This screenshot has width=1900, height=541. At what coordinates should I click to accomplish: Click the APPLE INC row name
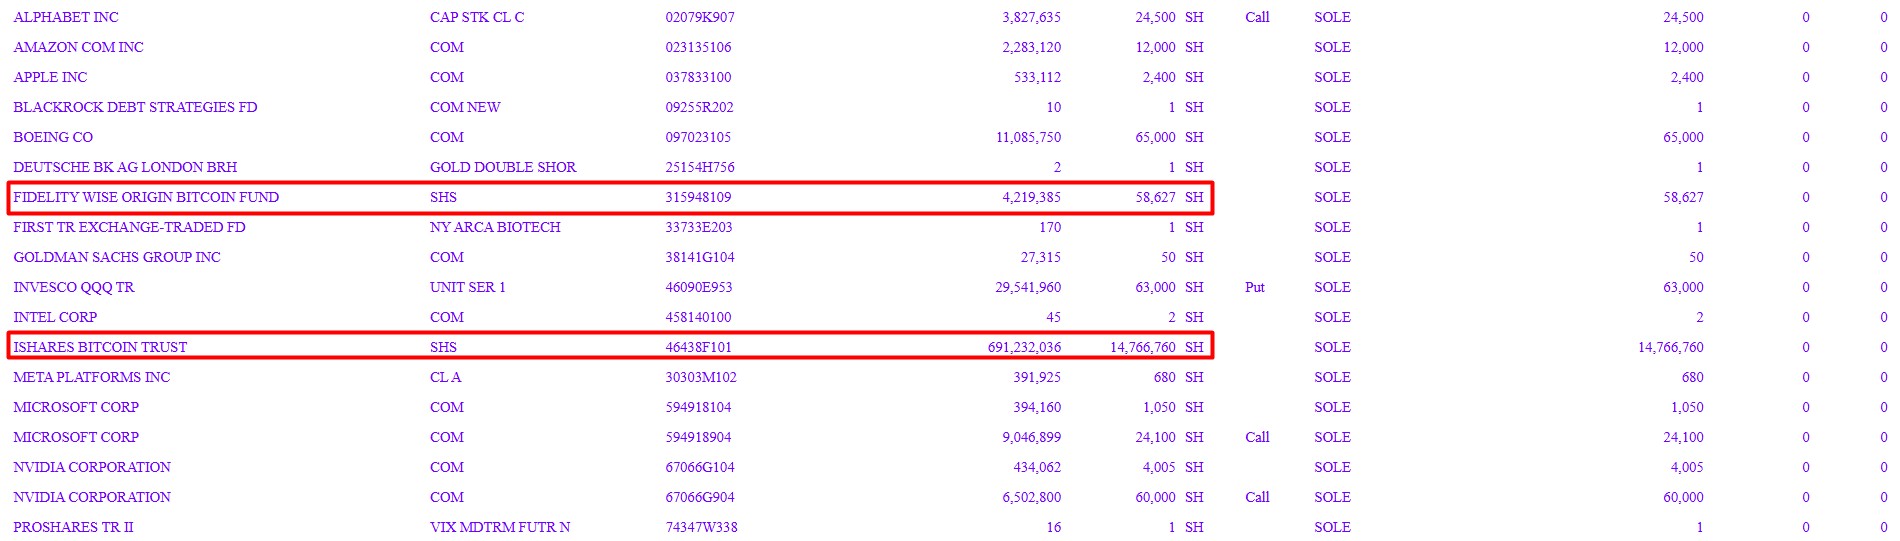coord(50,77)
